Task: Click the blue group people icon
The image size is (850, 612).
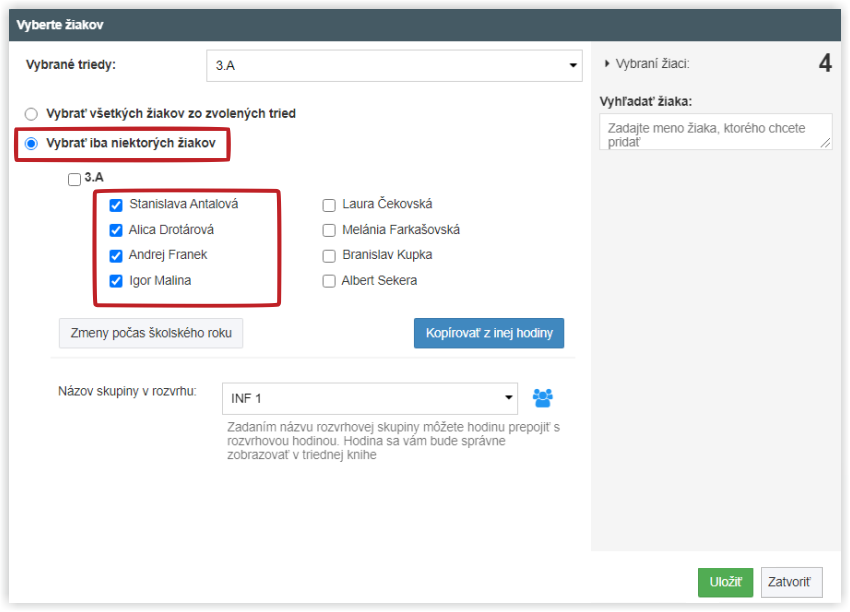Action: click(x=542, y=398)
